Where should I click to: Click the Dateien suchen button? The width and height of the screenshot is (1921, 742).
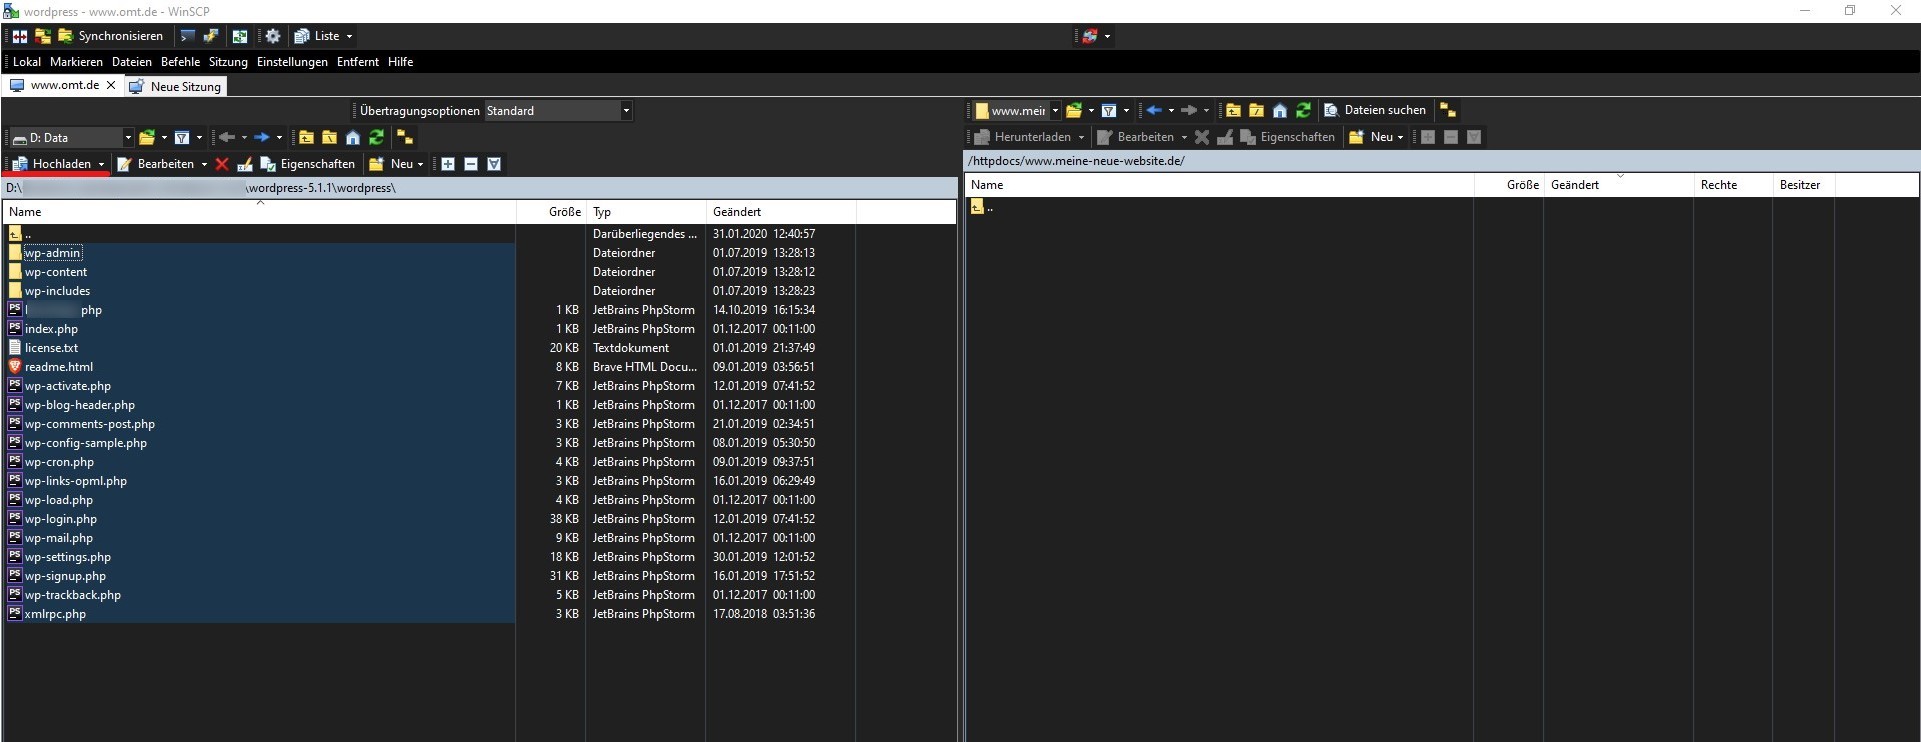pos(1375,110)
